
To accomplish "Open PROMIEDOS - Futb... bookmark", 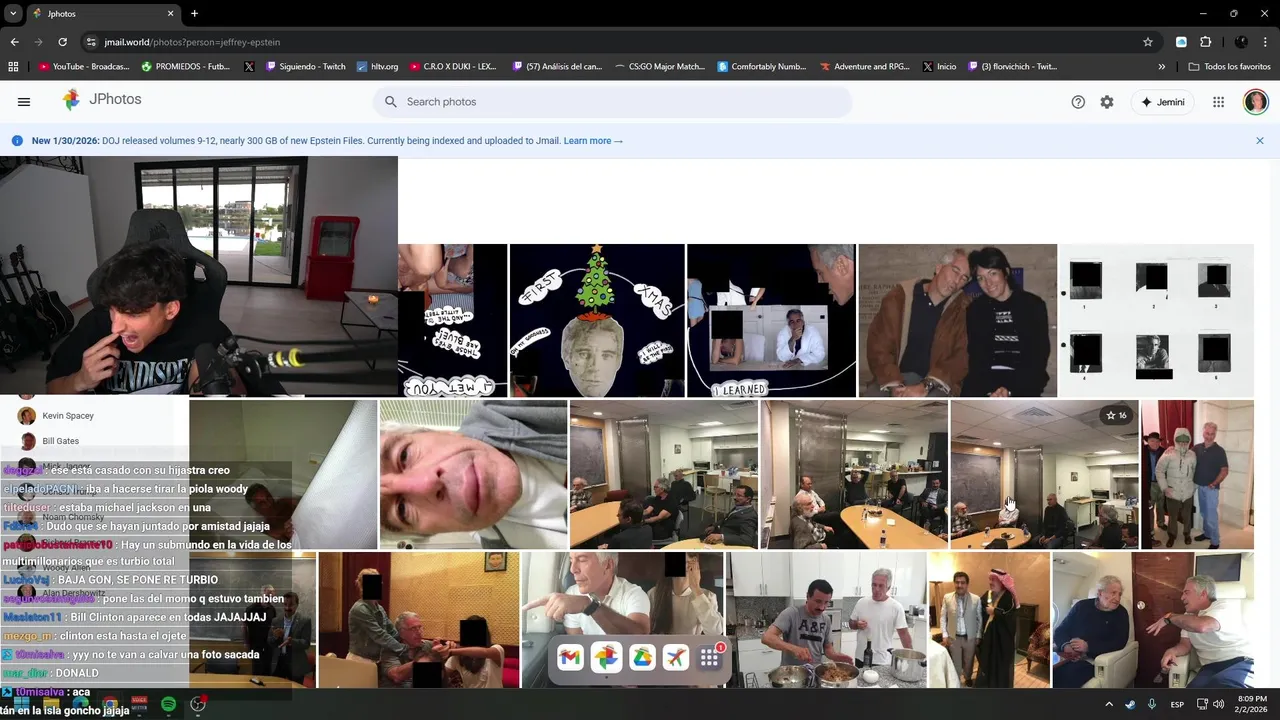I will (186, 67).
